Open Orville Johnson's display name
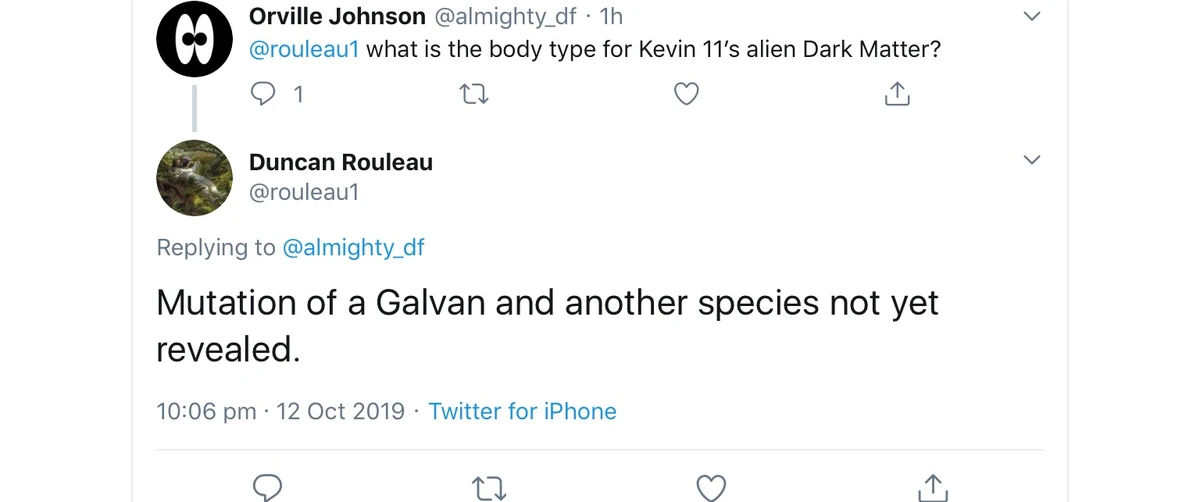 coord(337,17)
